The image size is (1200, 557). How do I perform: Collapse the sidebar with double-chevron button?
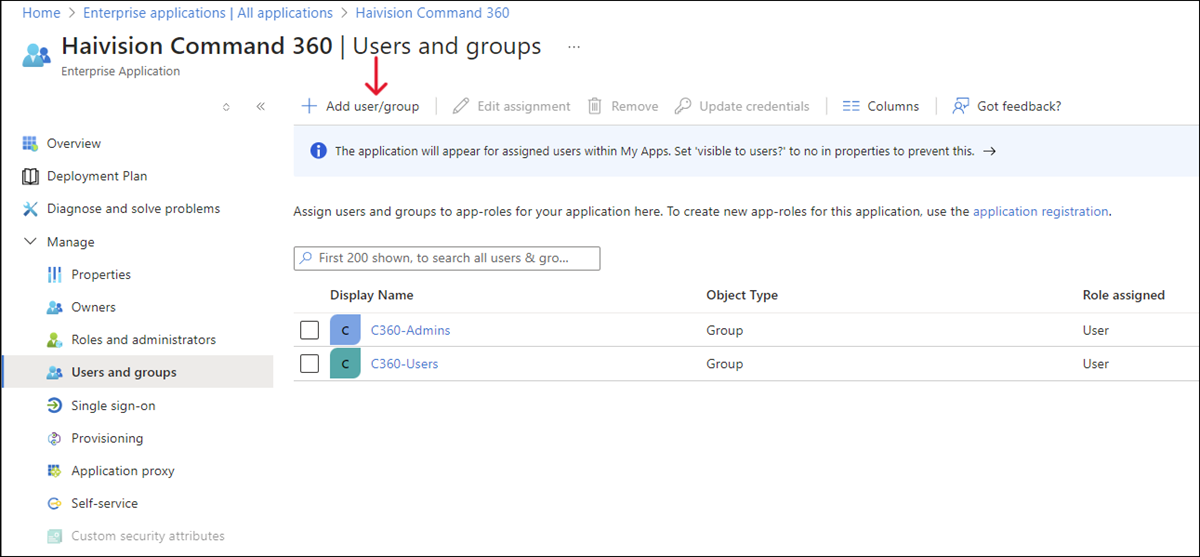260,106
